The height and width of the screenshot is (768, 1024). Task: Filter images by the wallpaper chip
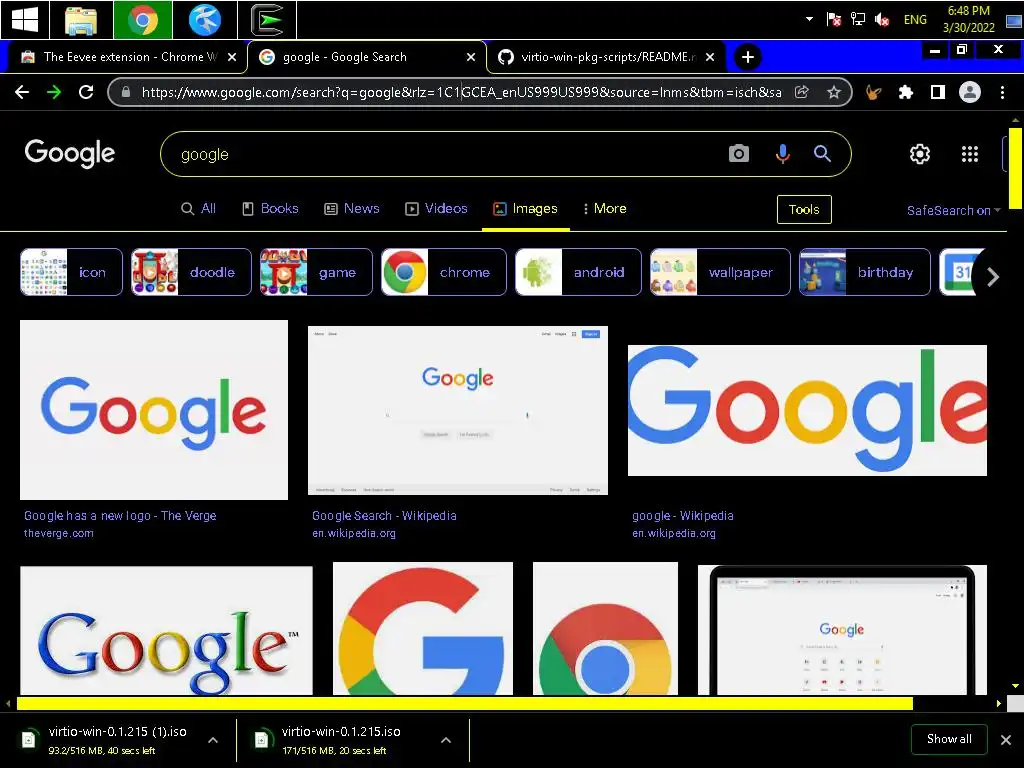720,272
